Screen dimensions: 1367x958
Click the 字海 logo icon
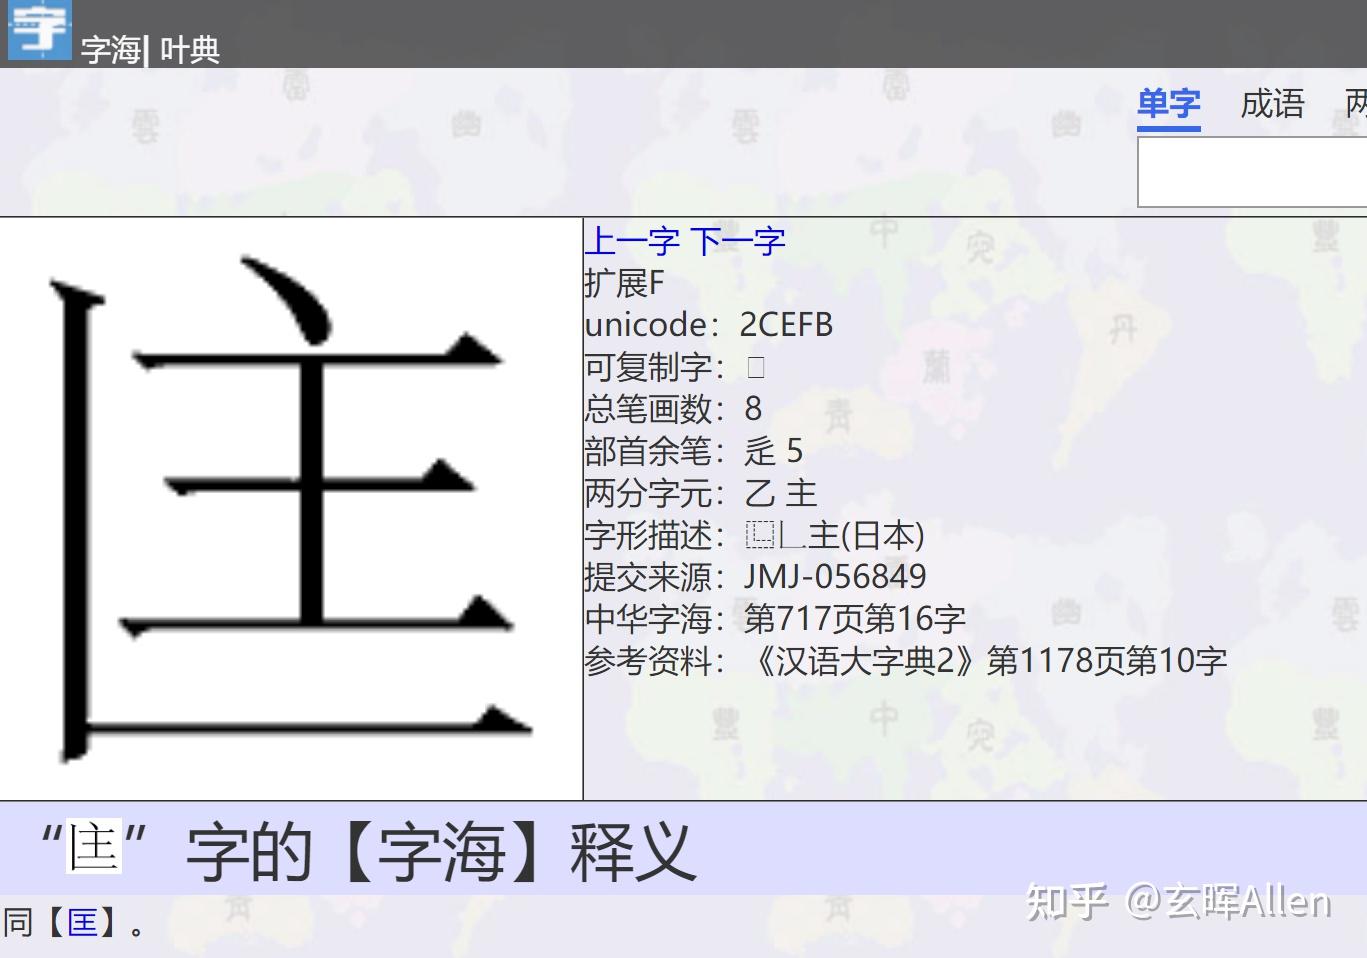click(39, 29)
